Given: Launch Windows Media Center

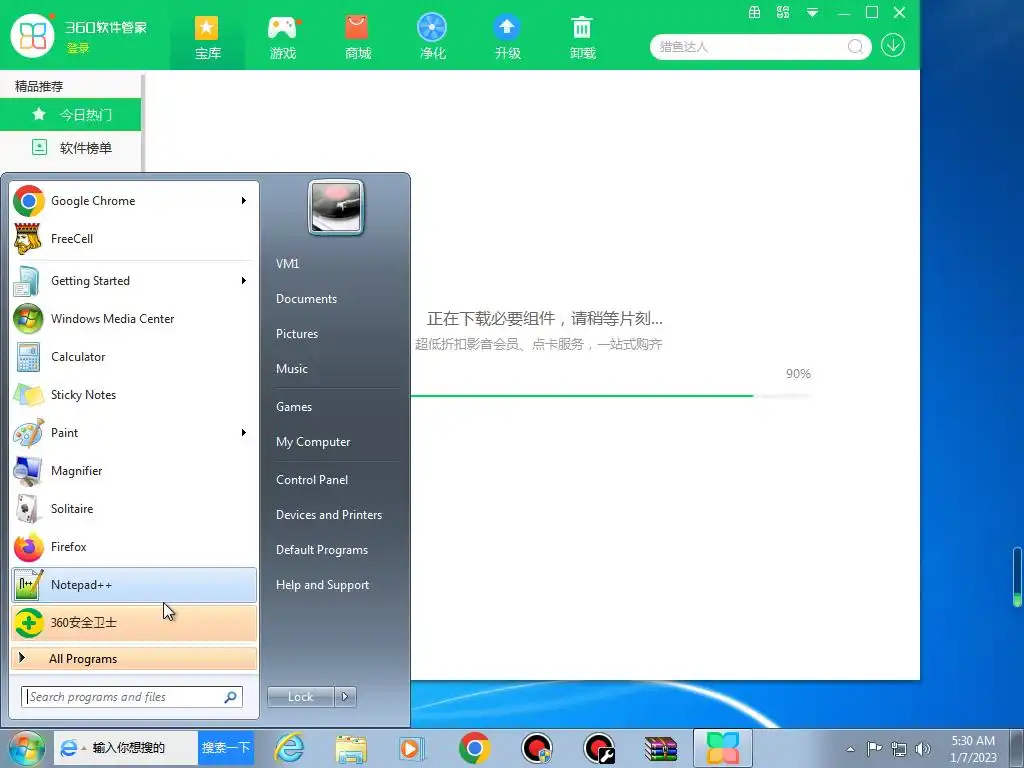Looking at the screenshot, I should 134,319.
